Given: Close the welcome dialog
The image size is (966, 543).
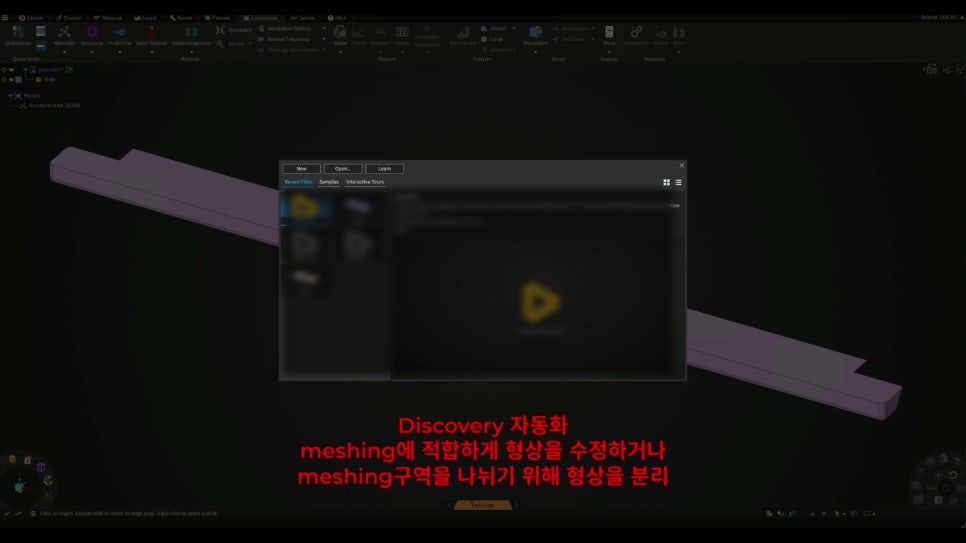Looking at the screenshot, I should tap(681, 165).
